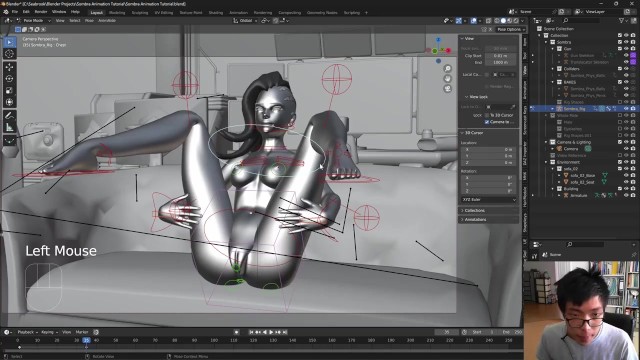The image size is (640, 360).
Task: Open the Render menu
Action: pos(41,12)
